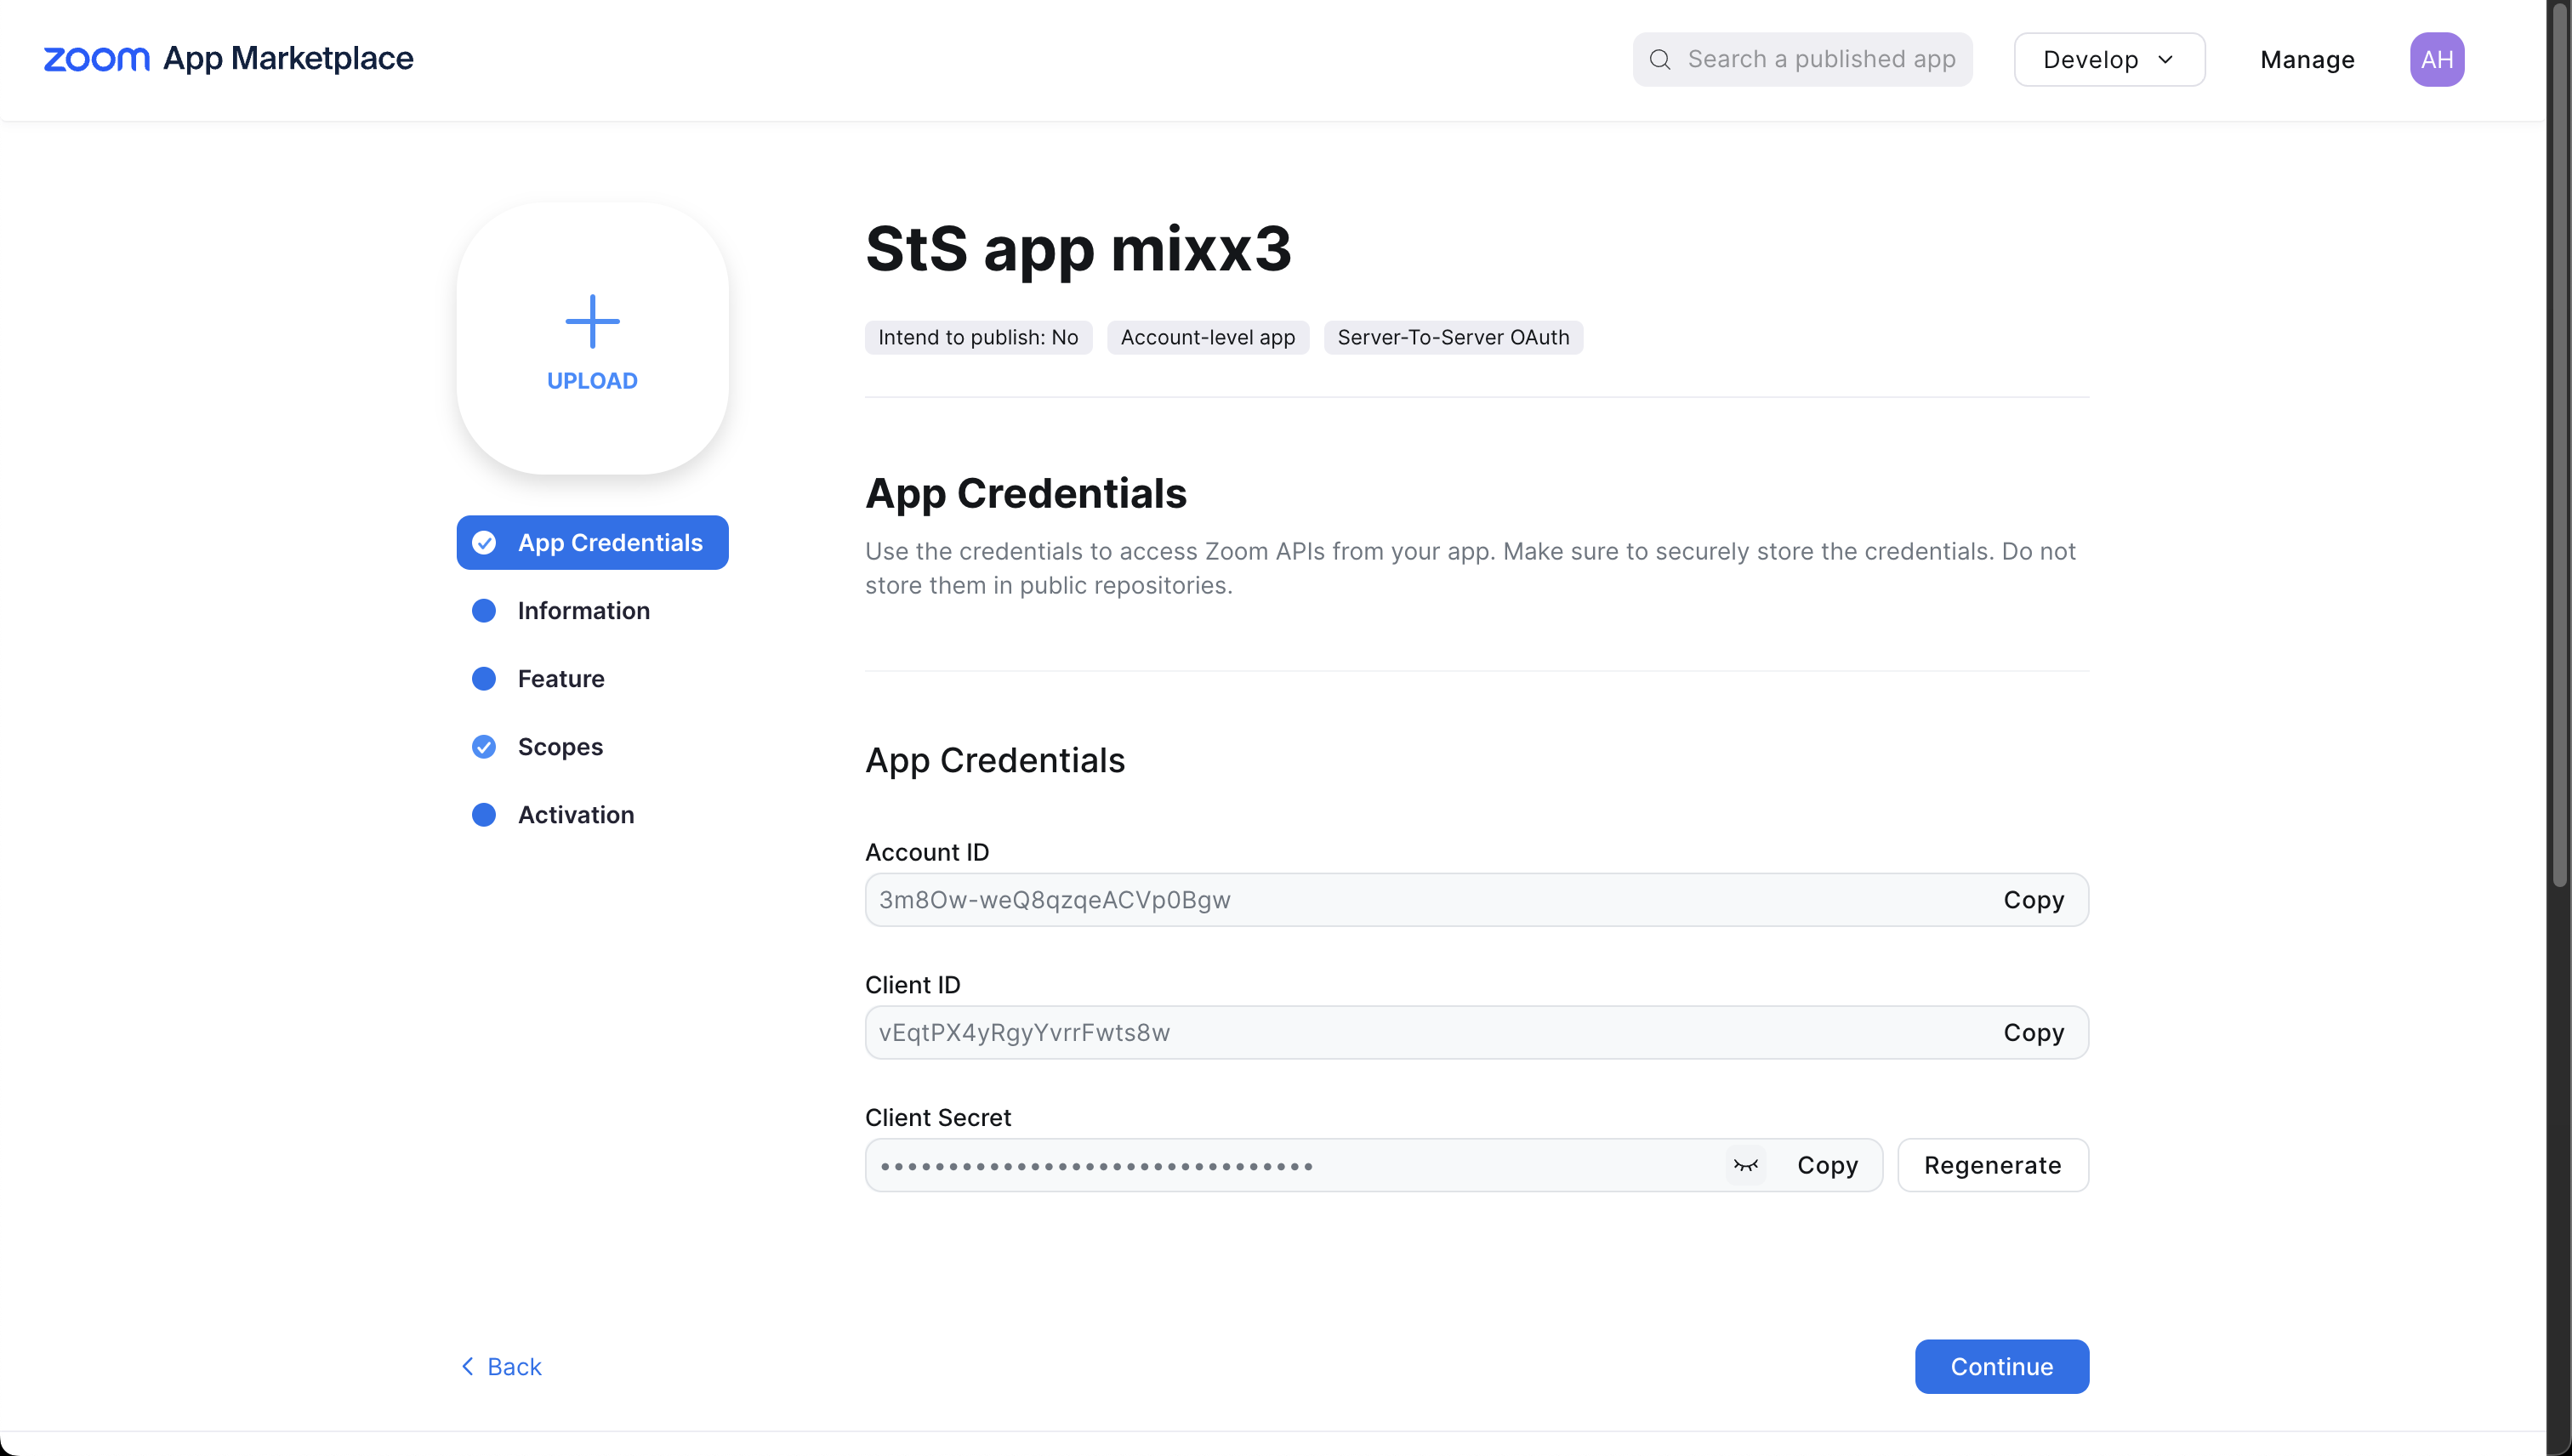Screen dimensions: 2572x1456
Task: Go to the Feature step
Action: click(560, 679)
